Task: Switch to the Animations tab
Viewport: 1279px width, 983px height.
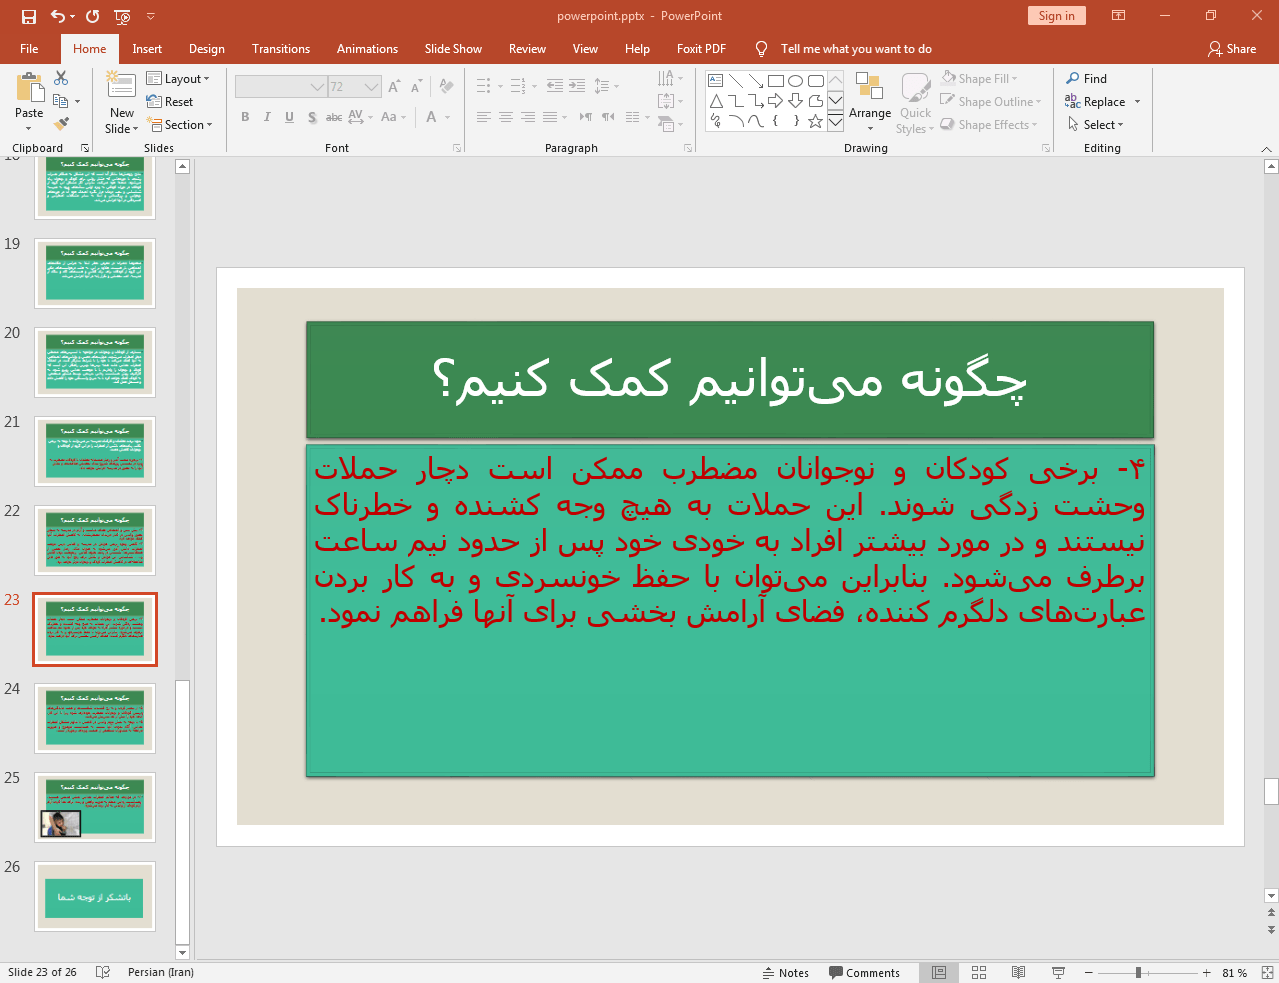Action: click(367, 49)
